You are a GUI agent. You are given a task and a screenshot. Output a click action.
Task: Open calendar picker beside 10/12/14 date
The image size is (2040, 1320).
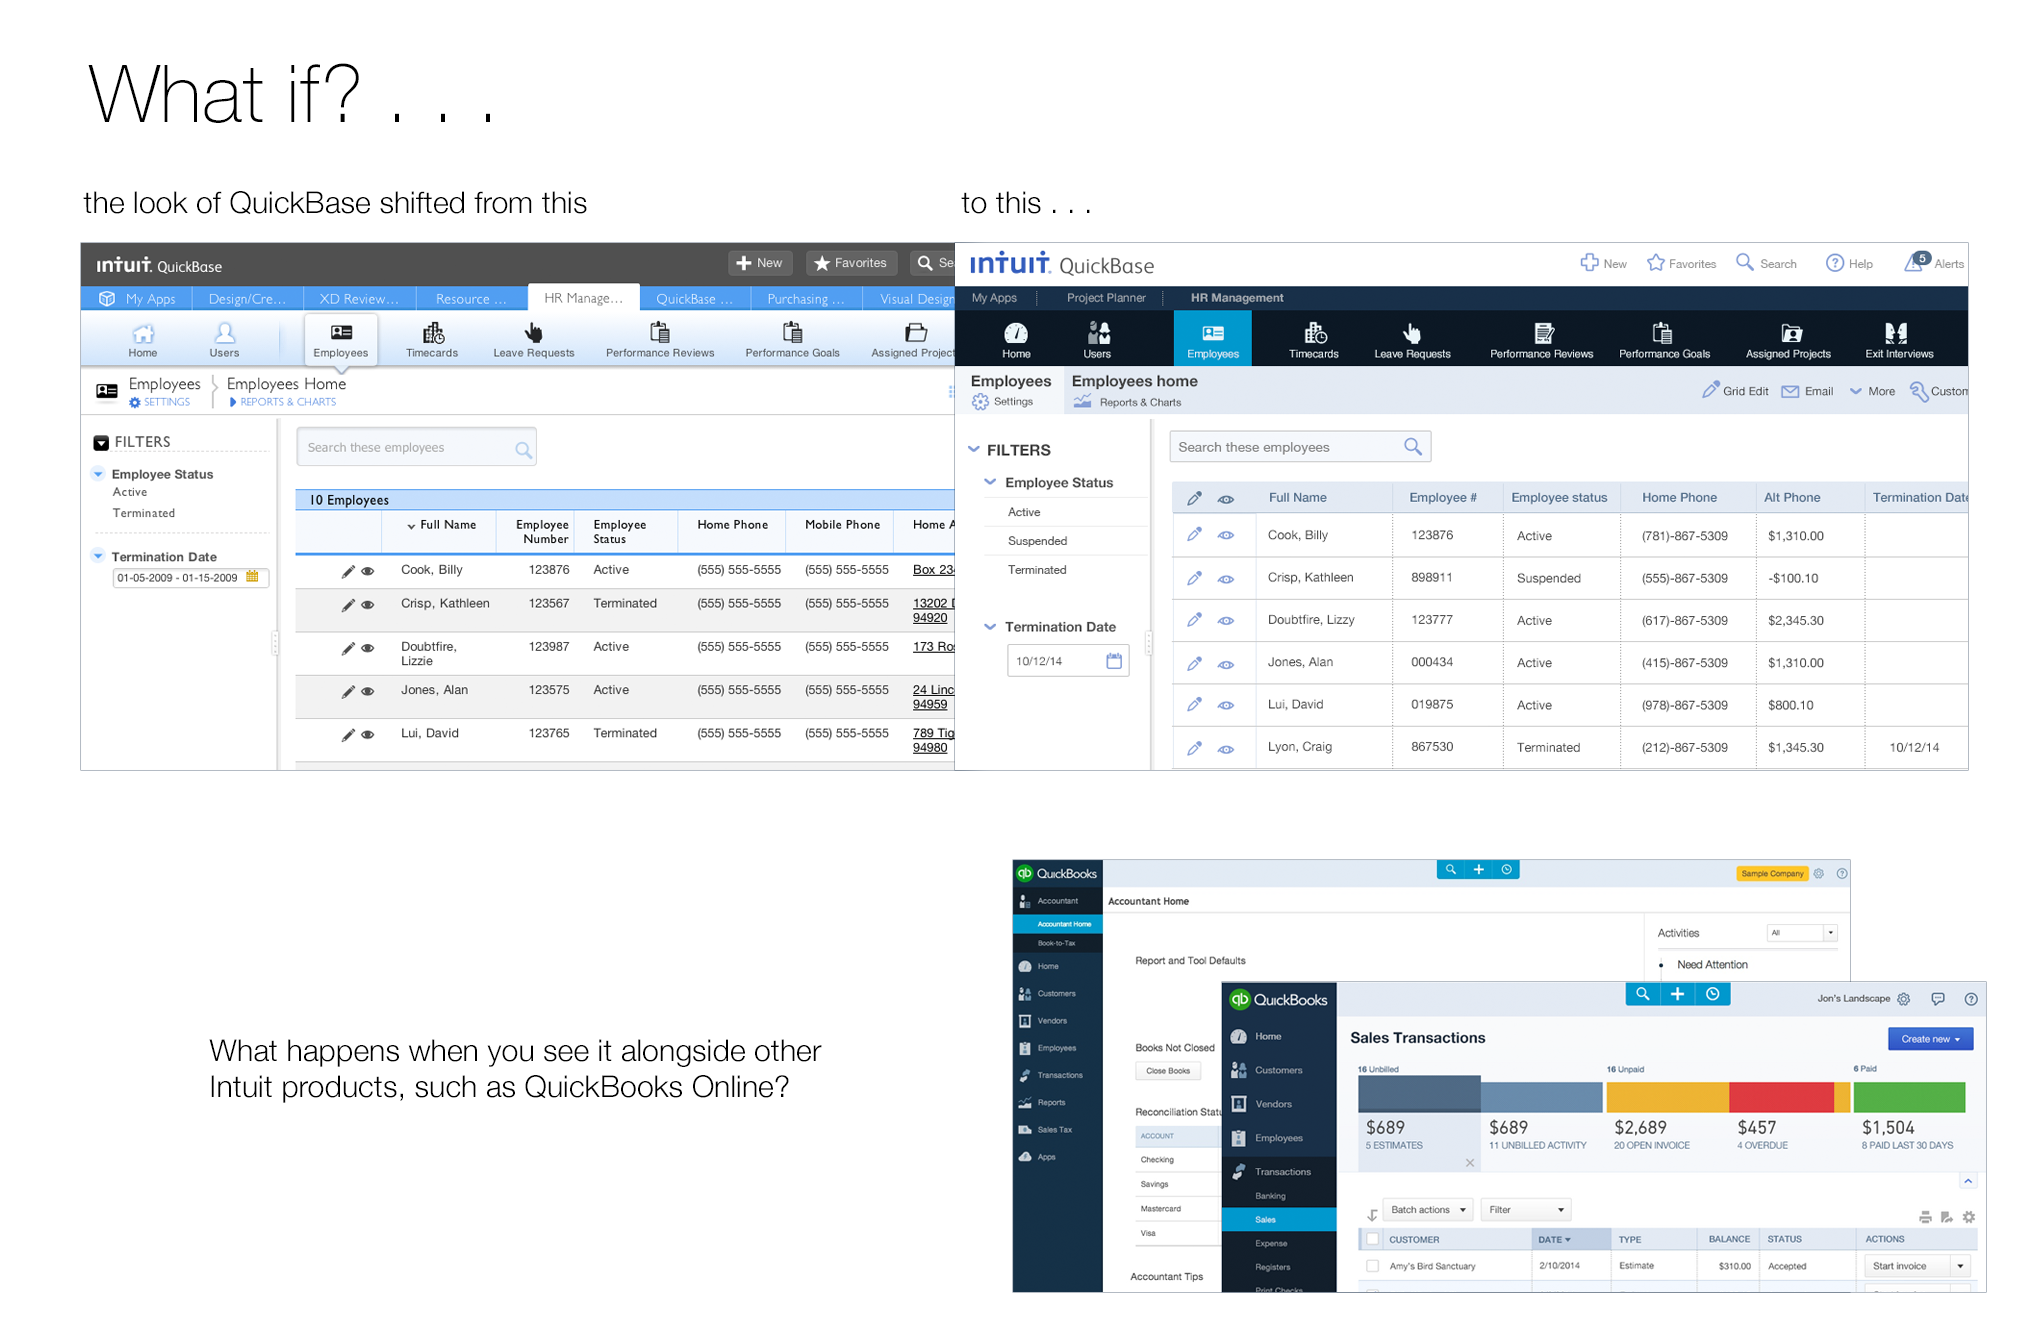(x=1114, y=660)
